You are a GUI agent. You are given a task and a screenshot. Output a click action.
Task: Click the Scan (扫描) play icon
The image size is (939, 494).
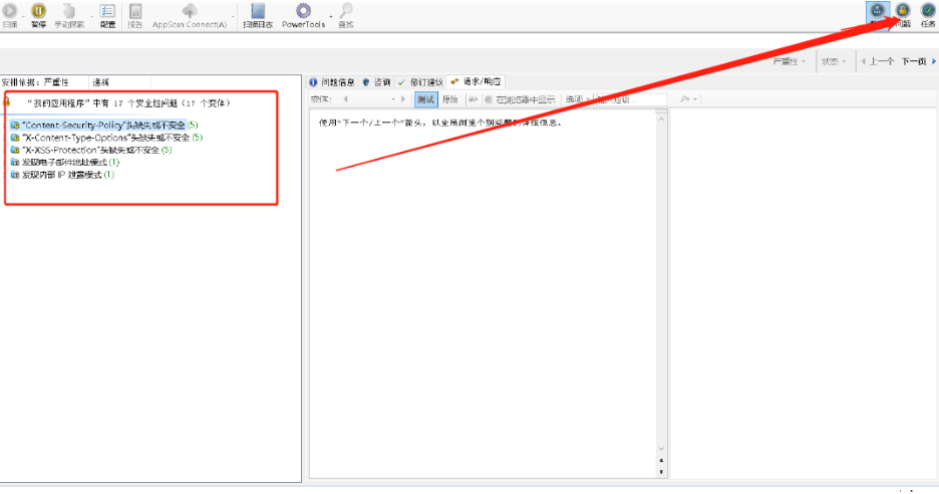tap(10, 10)
